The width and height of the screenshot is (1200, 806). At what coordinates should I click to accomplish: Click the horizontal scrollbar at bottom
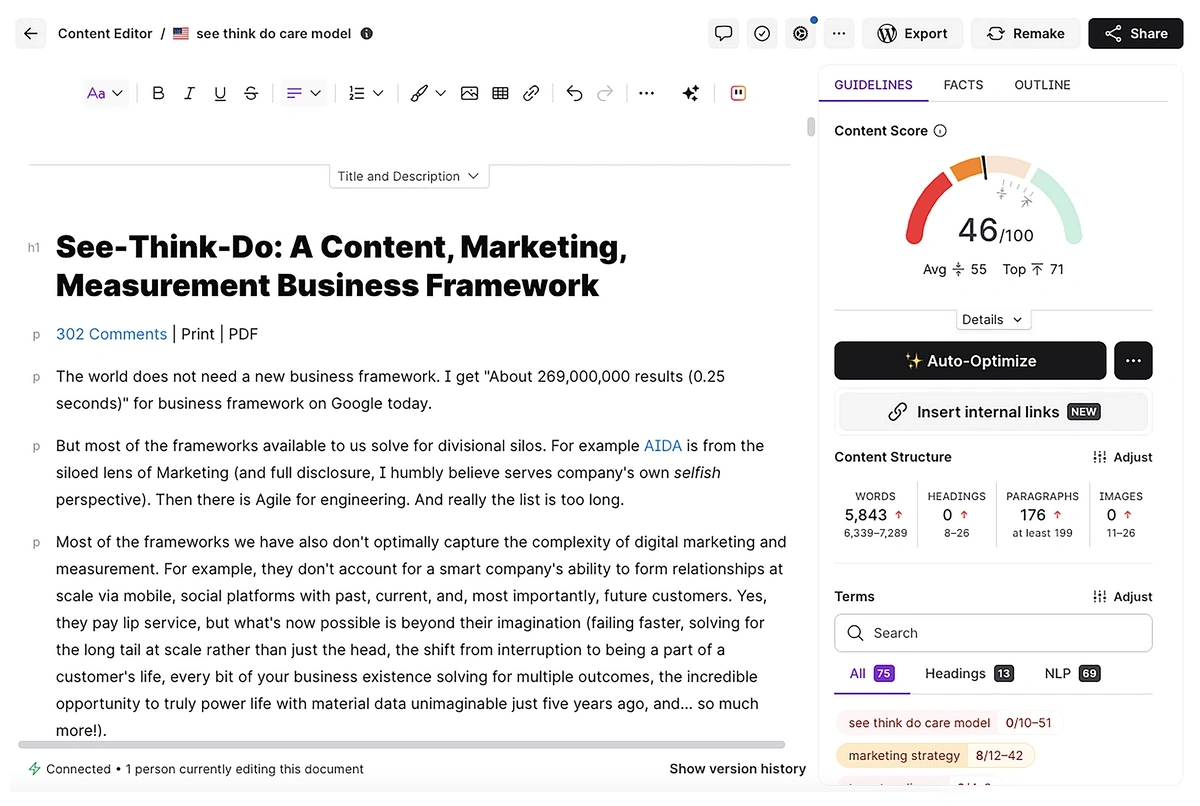(x=401, y=745)
